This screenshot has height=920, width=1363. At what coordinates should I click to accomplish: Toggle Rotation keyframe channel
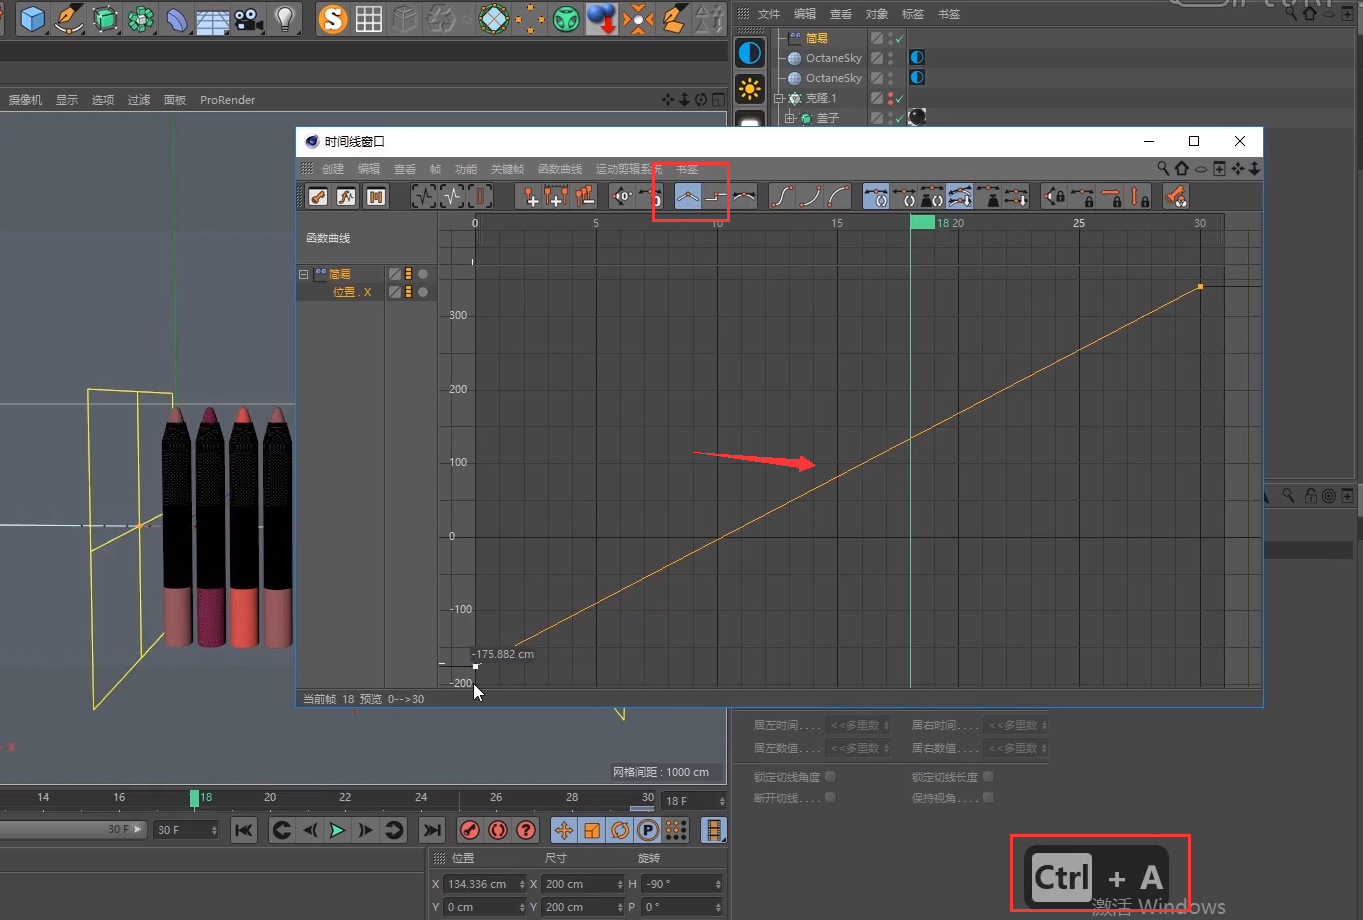click(620, 830)
